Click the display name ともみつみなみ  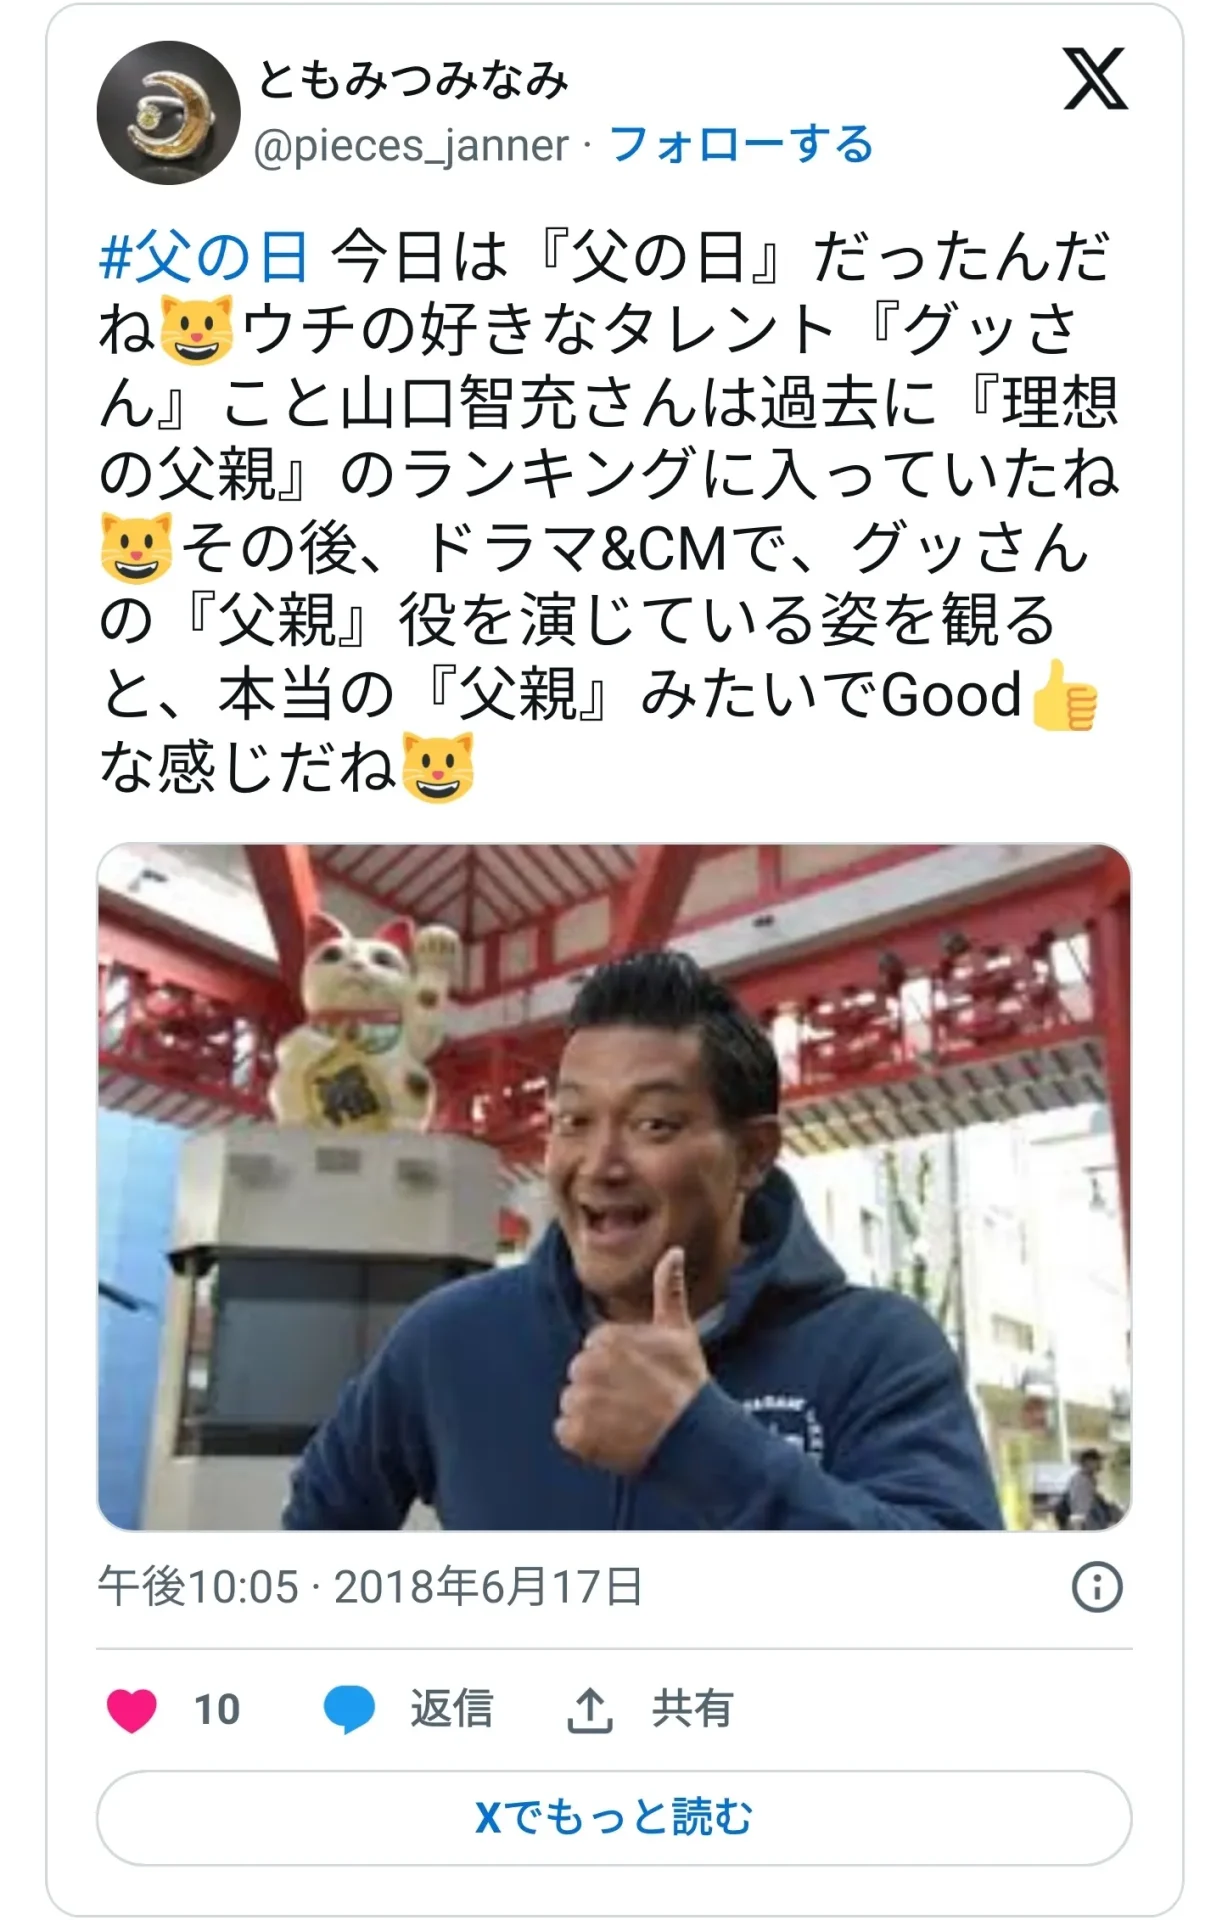(413, 80)
